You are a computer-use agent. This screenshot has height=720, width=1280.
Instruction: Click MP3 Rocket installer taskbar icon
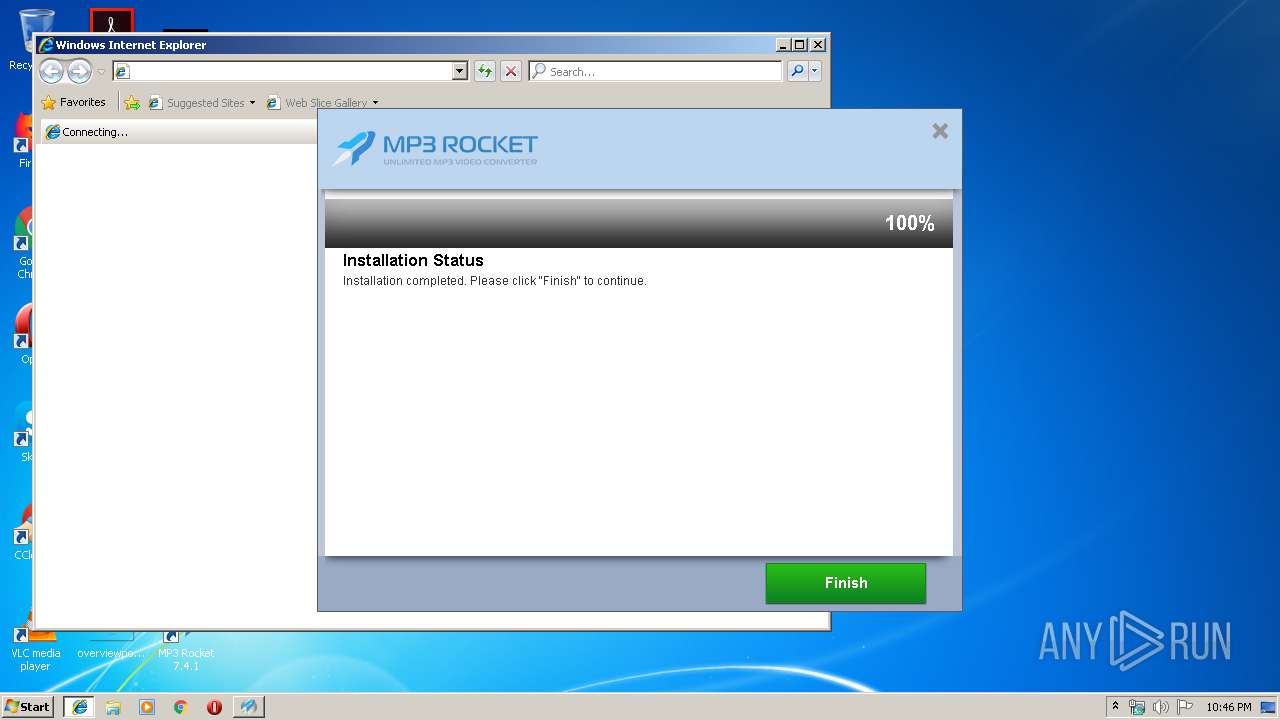[249, 707]
